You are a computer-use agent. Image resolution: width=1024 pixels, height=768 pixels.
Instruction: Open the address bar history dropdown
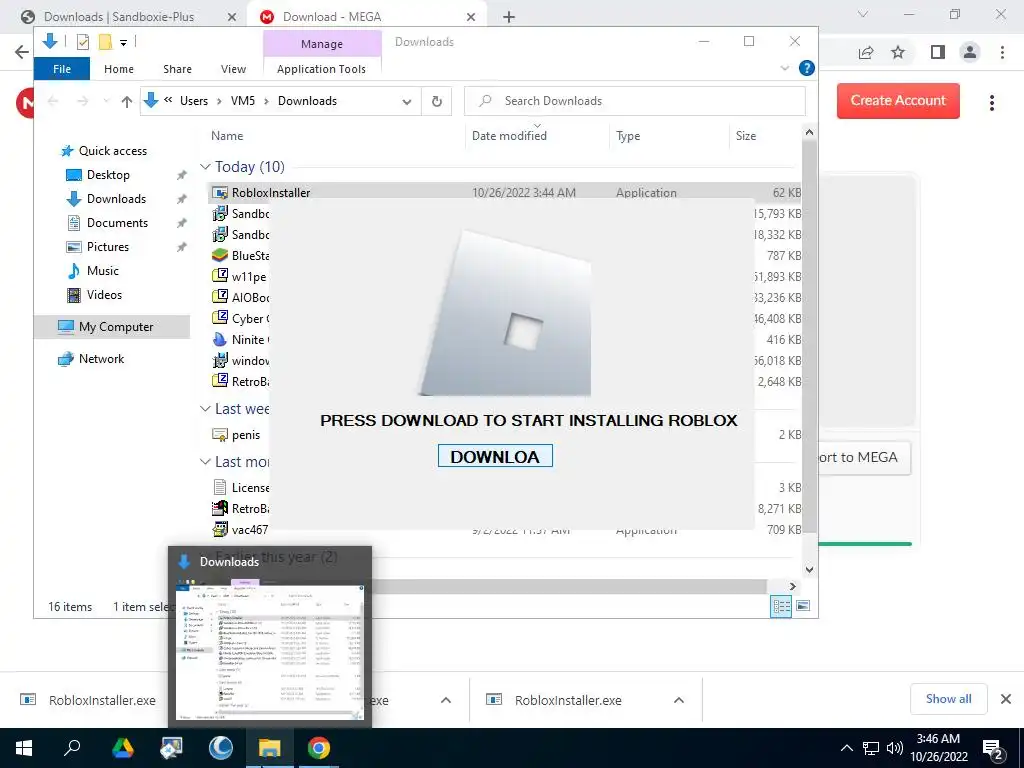tap(407, 101)
